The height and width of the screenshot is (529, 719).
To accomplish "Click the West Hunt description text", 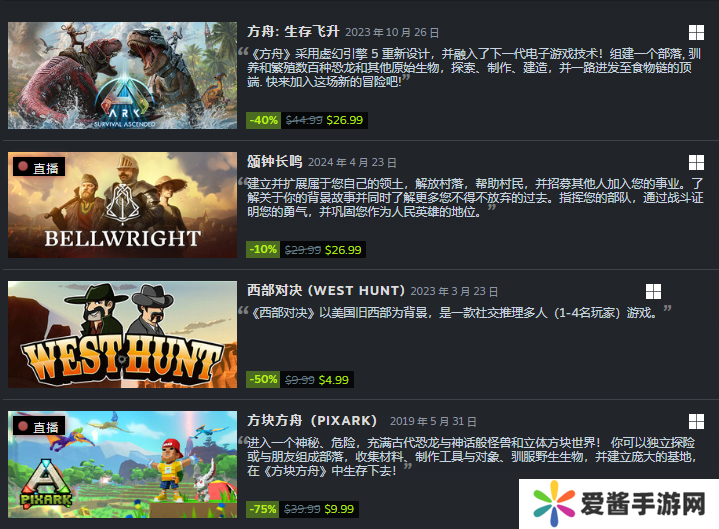I will tap(454, 313).
